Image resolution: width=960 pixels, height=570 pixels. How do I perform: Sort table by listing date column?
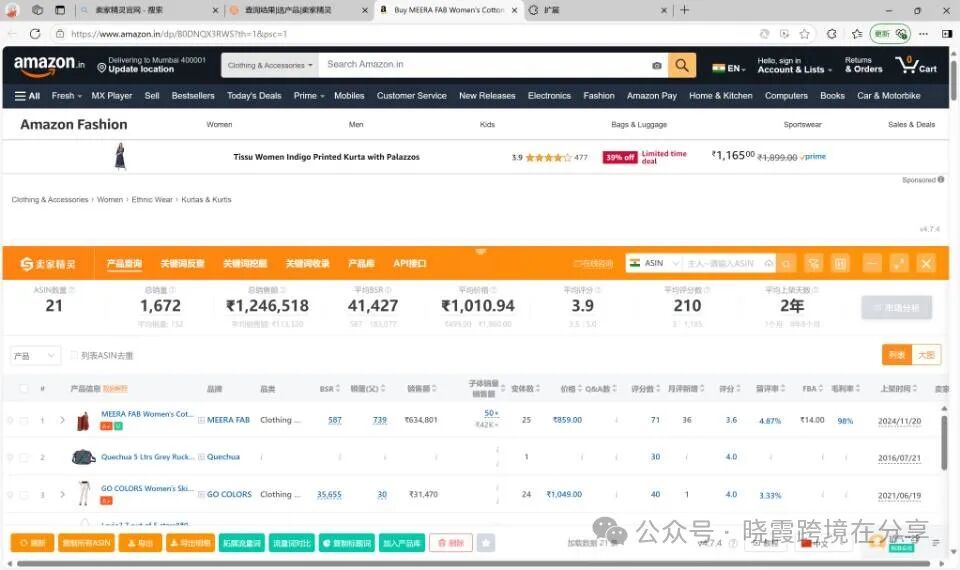pyautogui.click(x=899, y=389)
